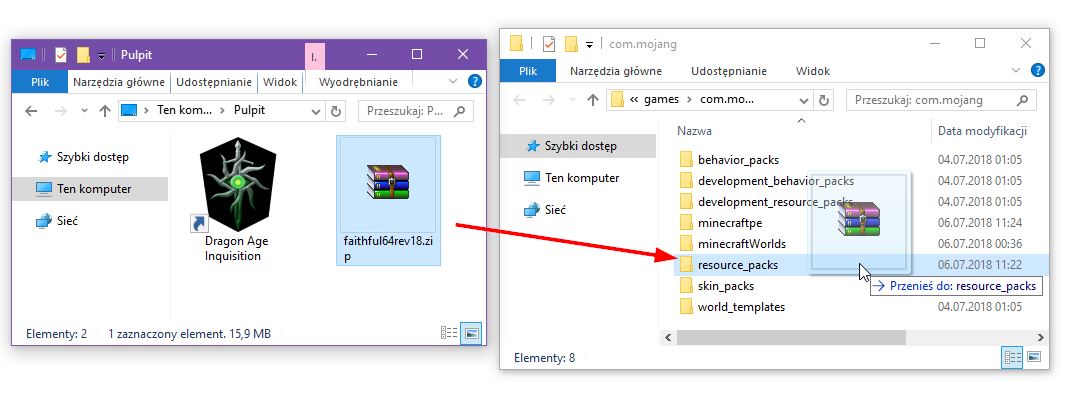Expand com.mojang address bar history dropdown
Viewport: 1070px width, 394px height.
click(x=804, y=100)
